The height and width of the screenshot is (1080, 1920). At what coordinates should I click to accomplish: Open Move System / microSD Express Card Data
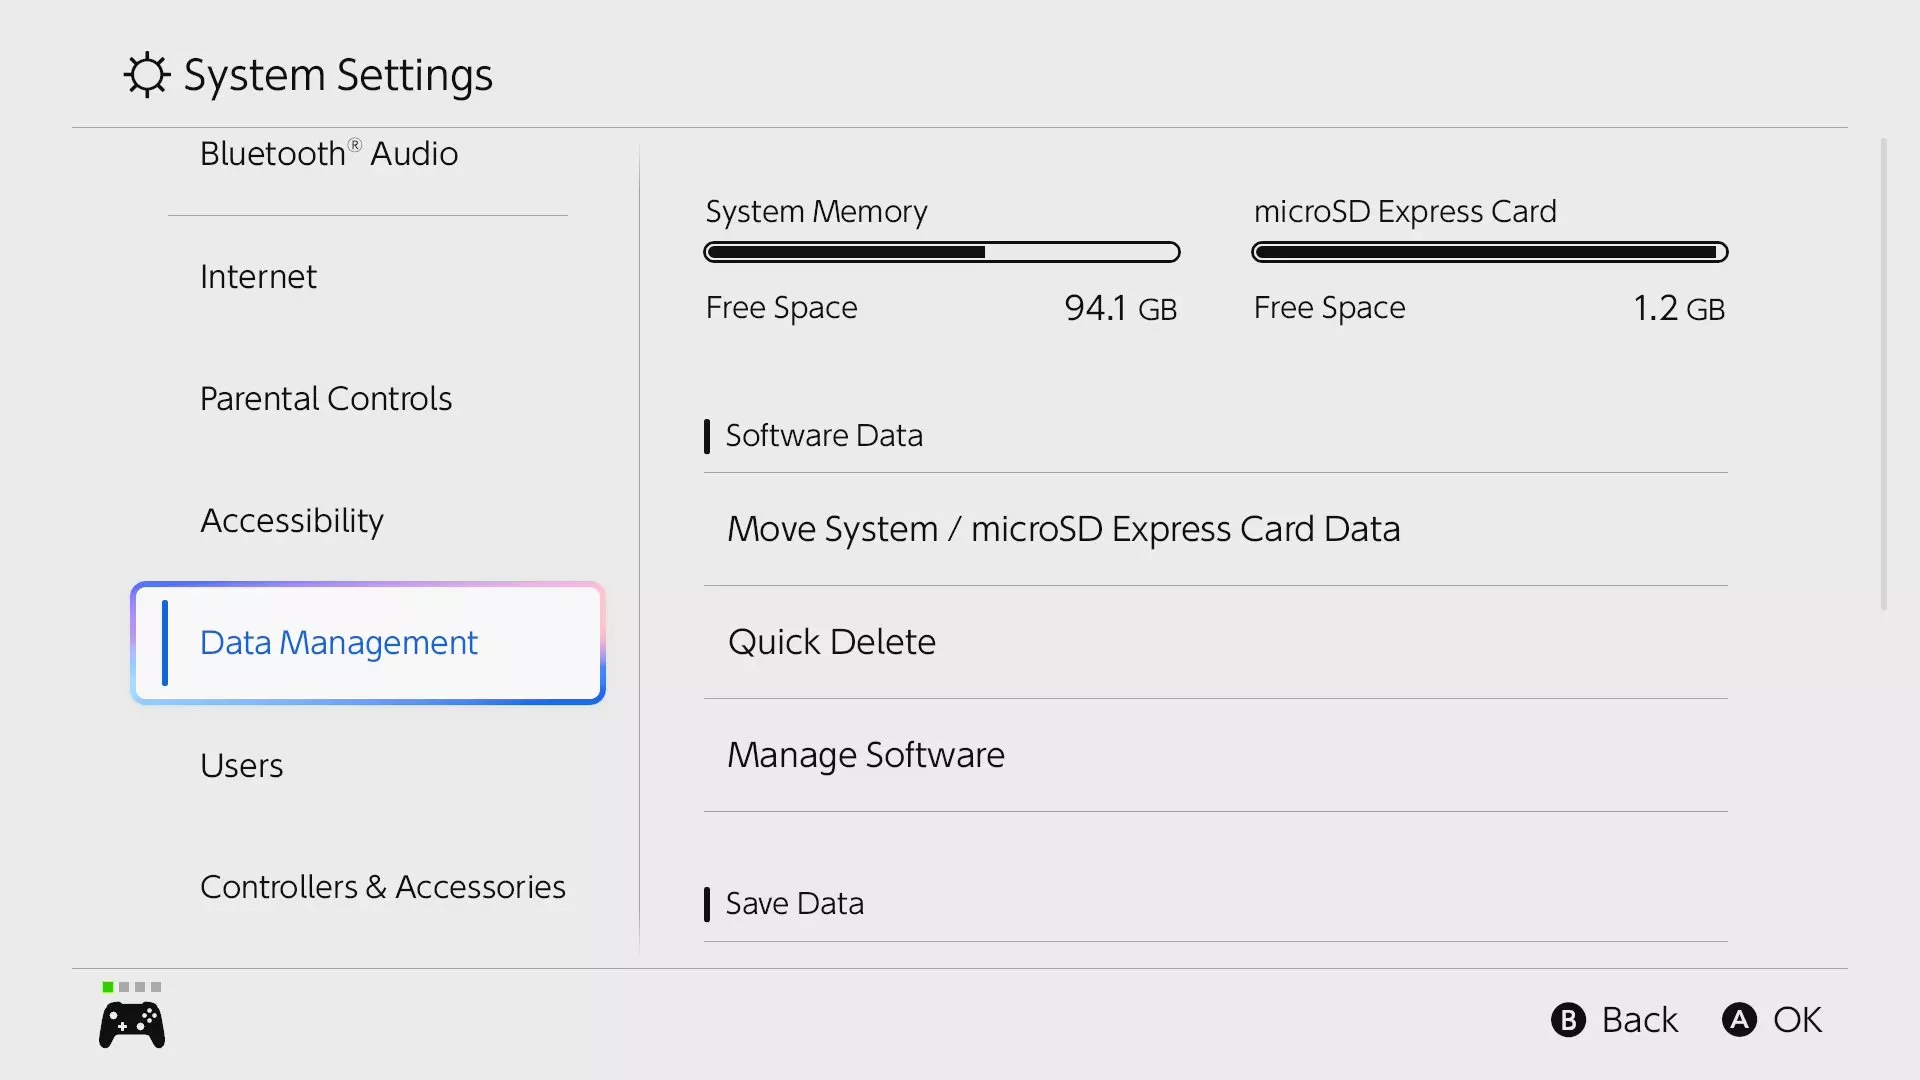point(1063,529)
